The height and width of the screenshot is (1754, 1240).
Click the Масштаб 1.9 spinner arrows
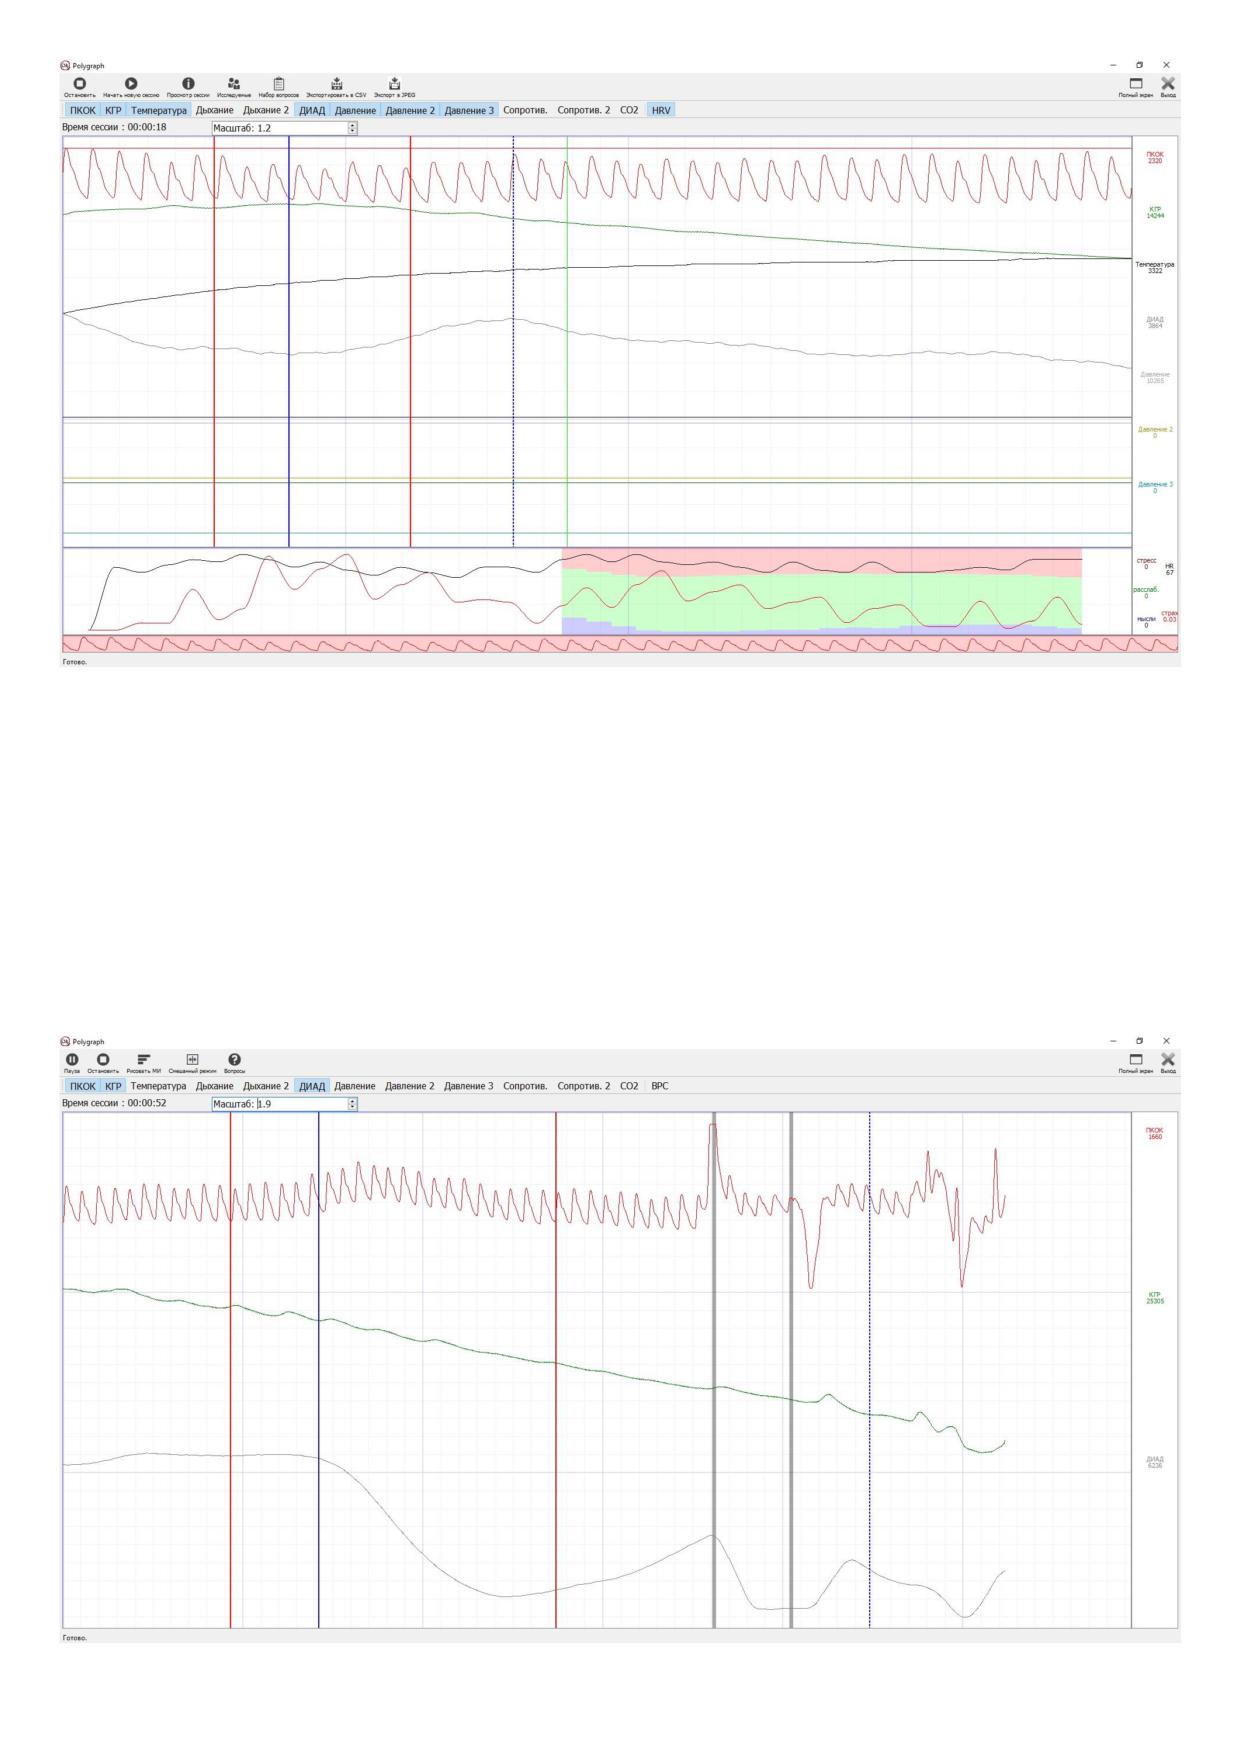click(x=352, y=1104)
